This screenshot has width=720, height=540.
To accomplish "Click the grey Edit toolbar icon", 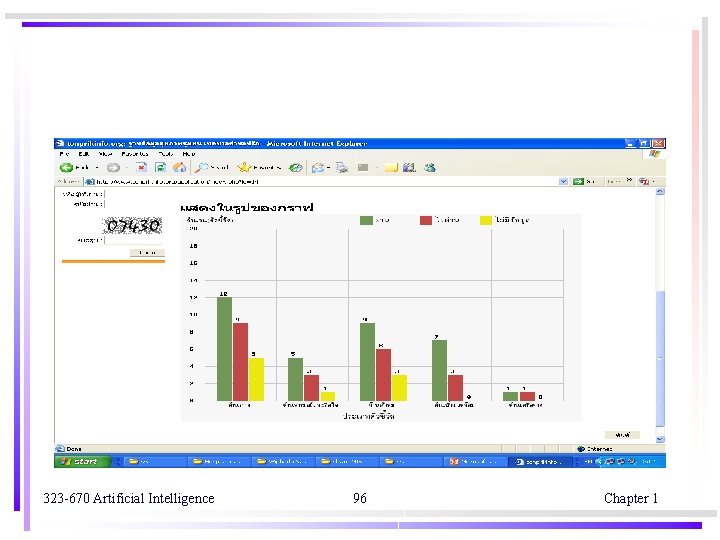I will [x=363, y=168].
